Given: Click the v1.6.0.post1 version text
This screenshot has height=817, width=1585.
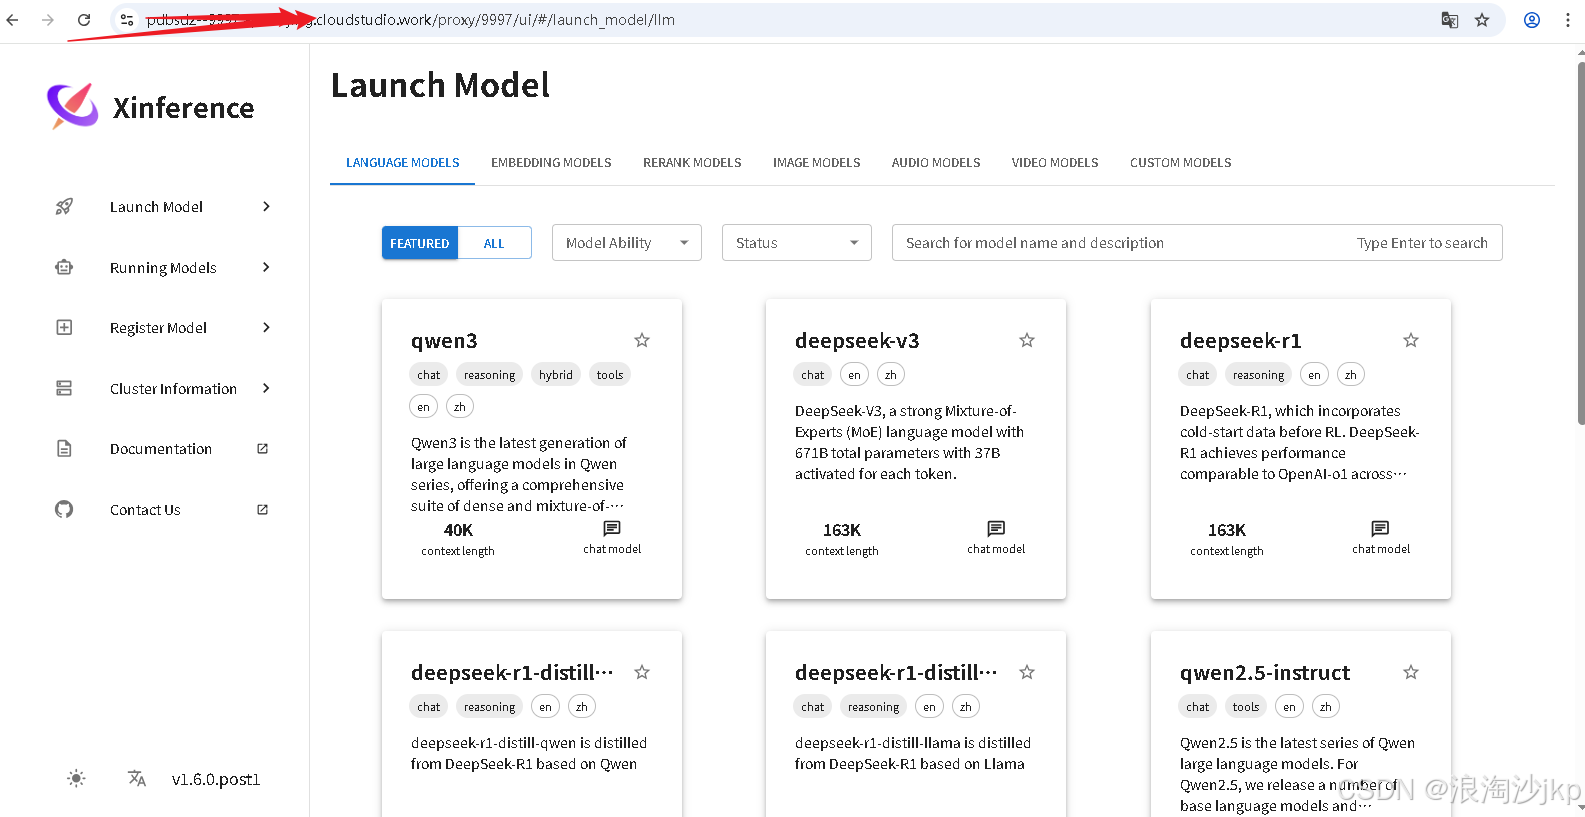Looking at the screenshot, I should tap(216, 779).
